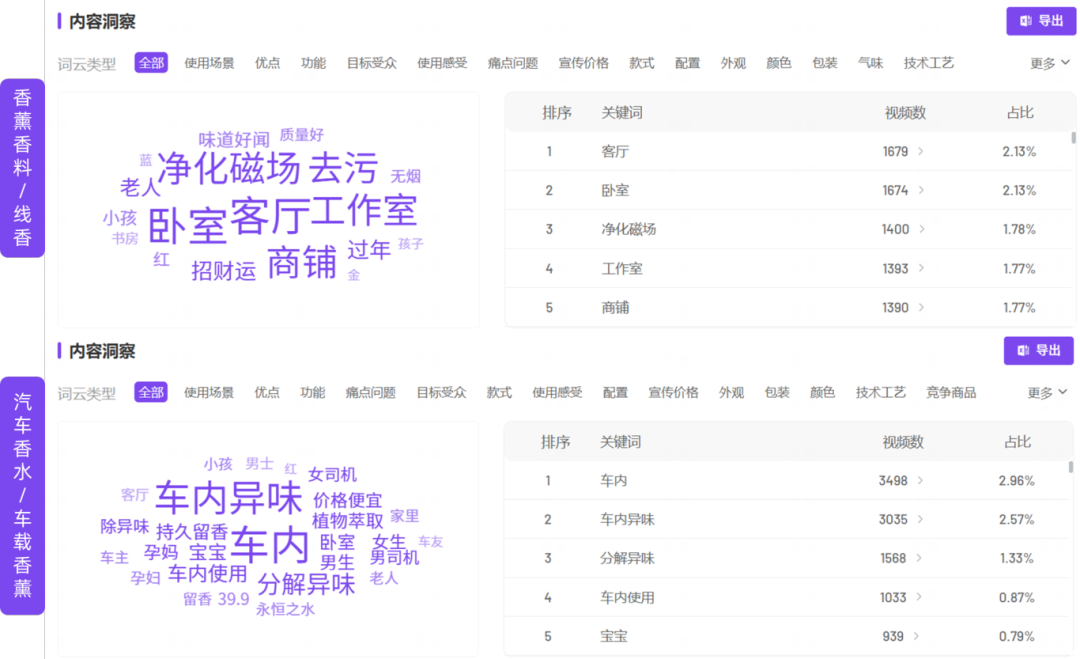Open the 香薰香料/线香 side tab
This screenshot has width=1080, height=659.
(22, 168)
